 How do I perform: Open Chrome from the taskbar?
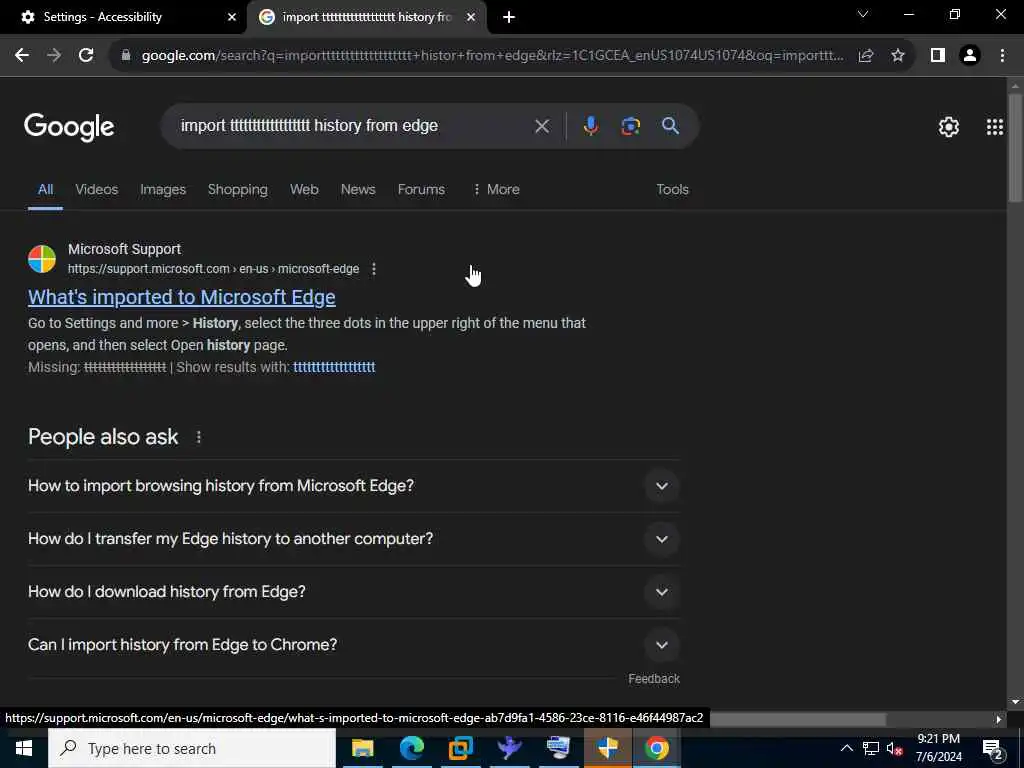[656, 748]
